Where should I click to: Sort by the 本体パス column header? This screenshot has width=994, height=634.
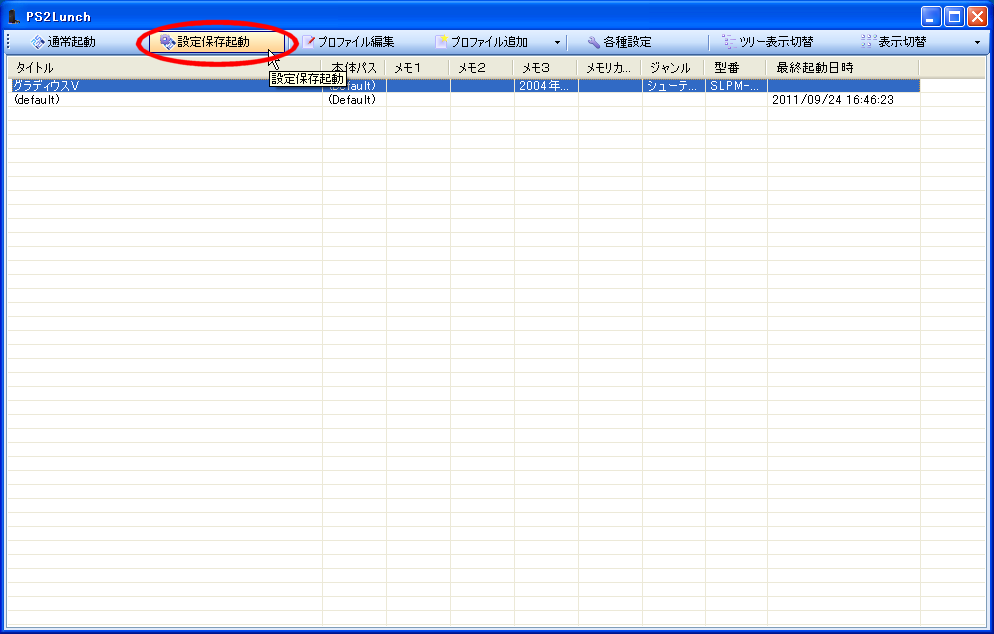pos(353,68)
